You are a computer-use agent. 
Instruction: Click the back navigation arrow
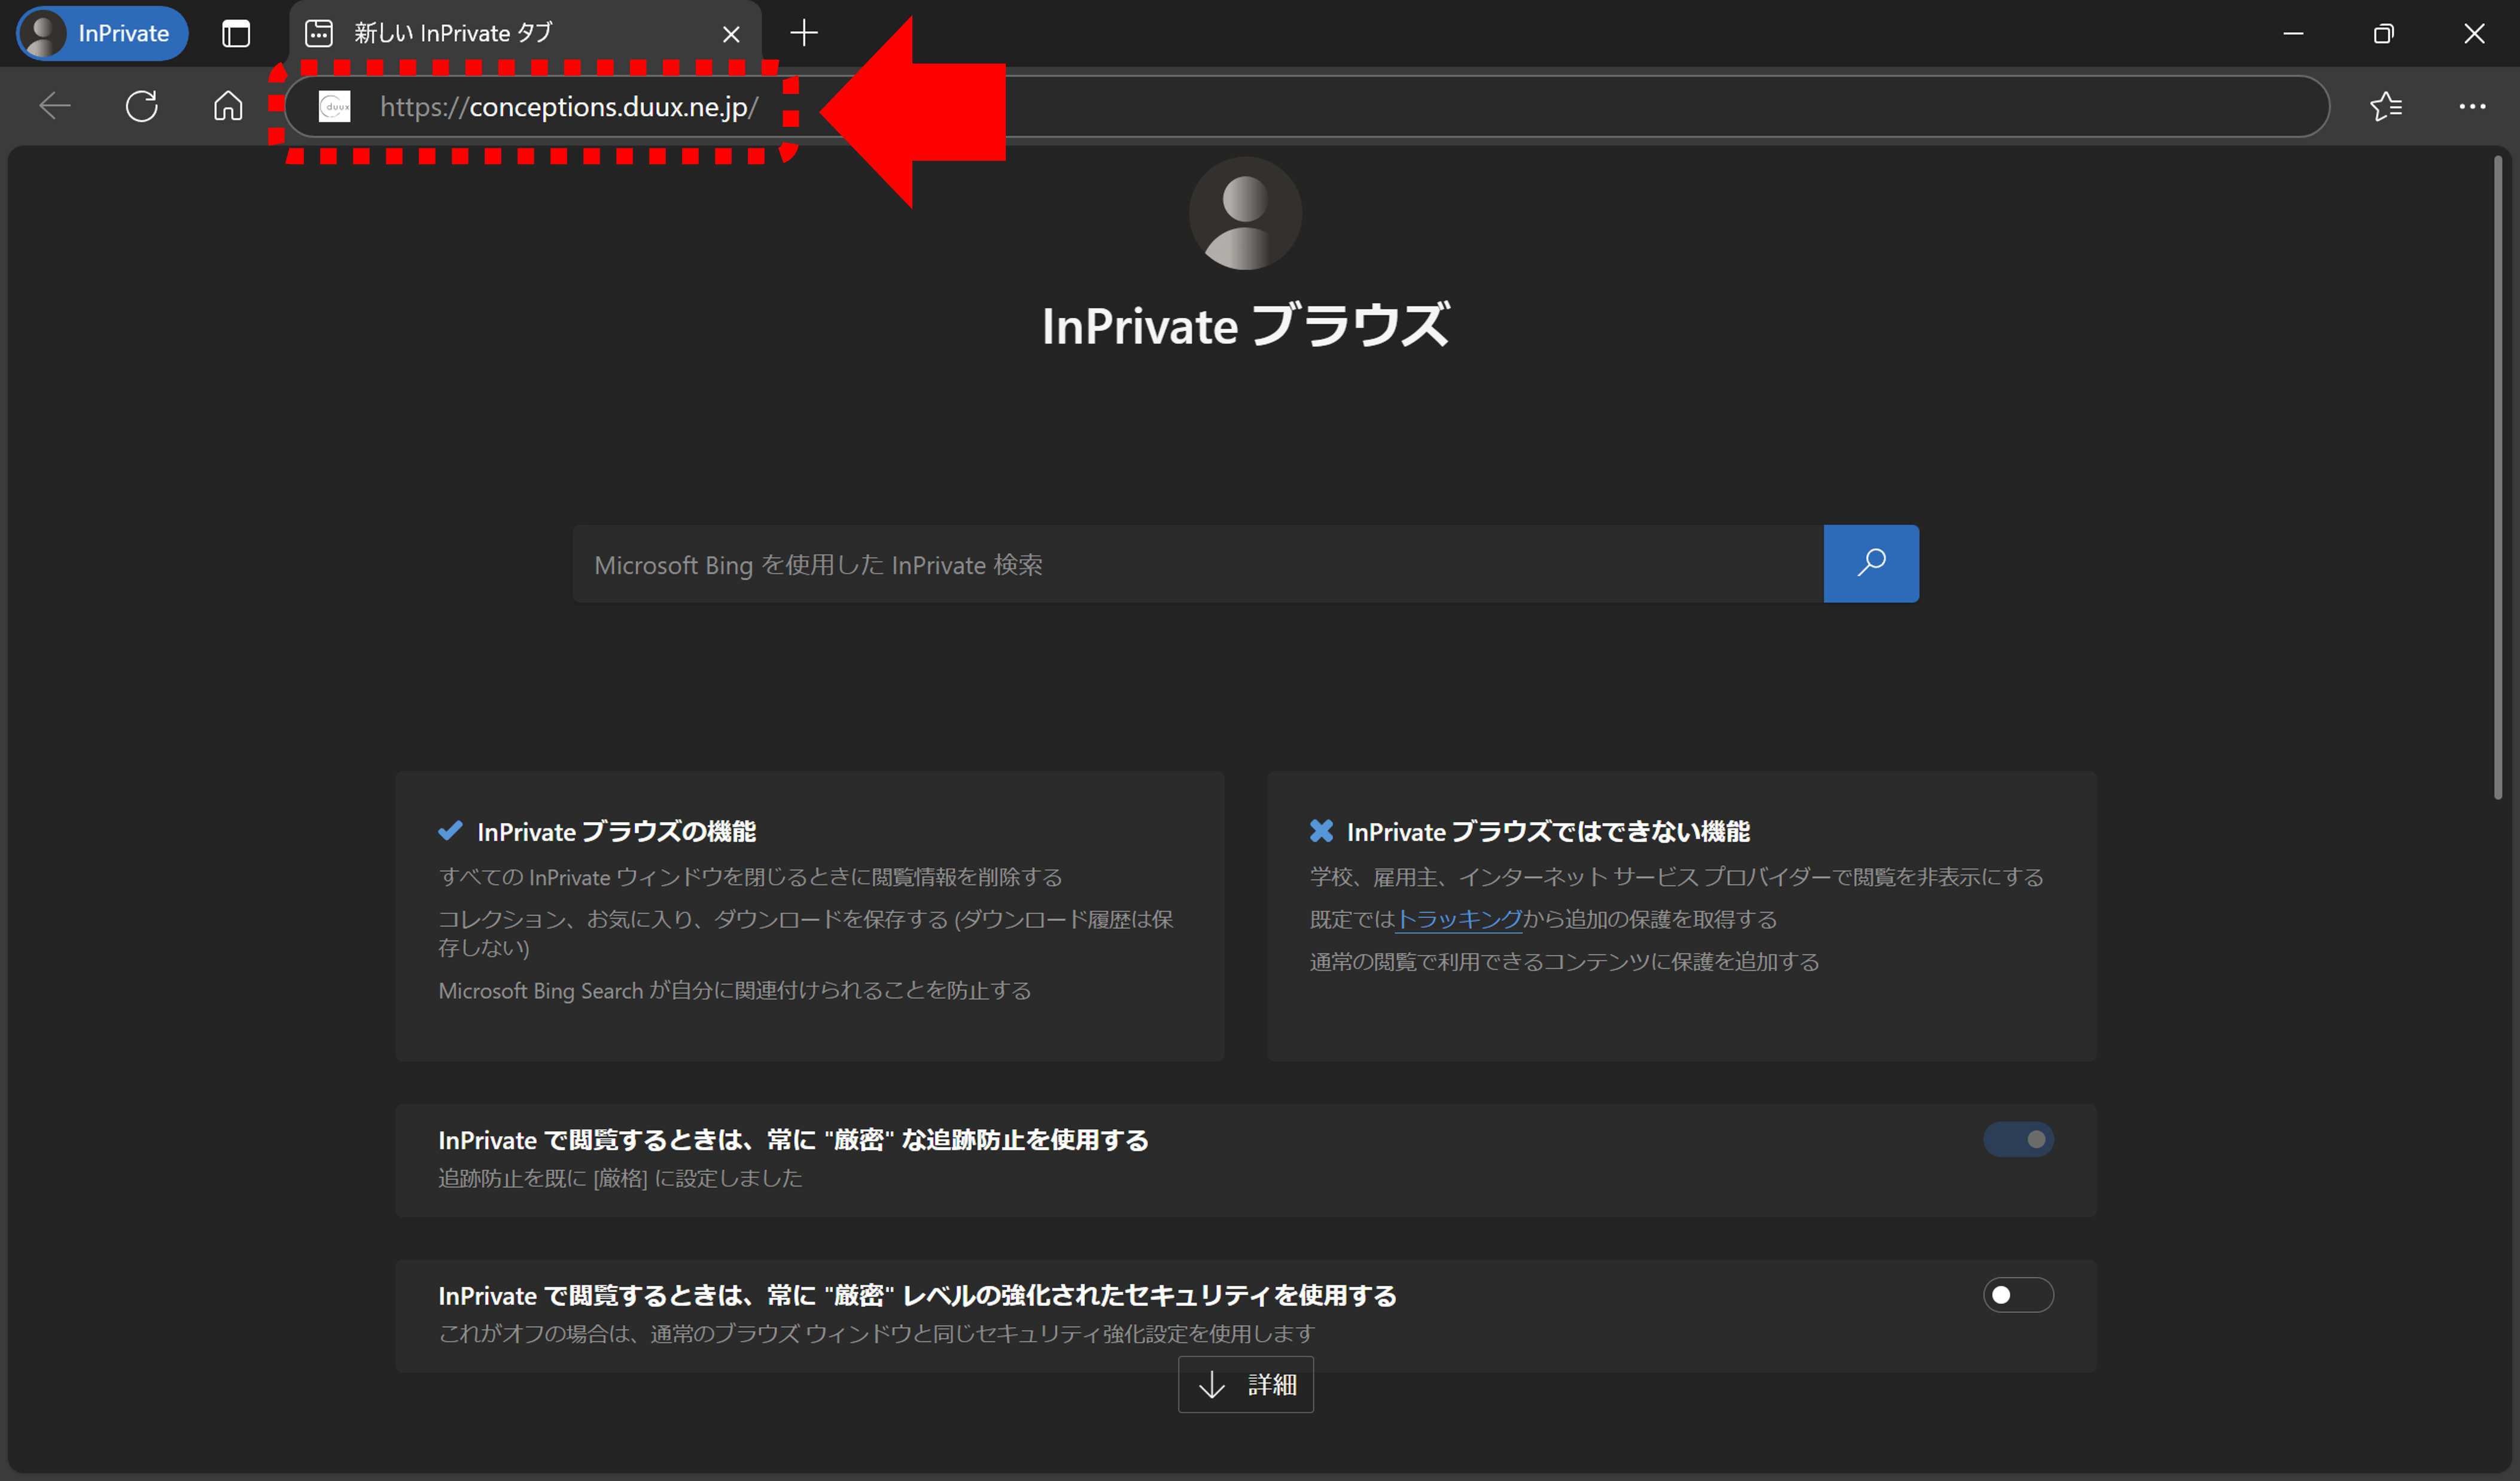click(x=55, y=106)
